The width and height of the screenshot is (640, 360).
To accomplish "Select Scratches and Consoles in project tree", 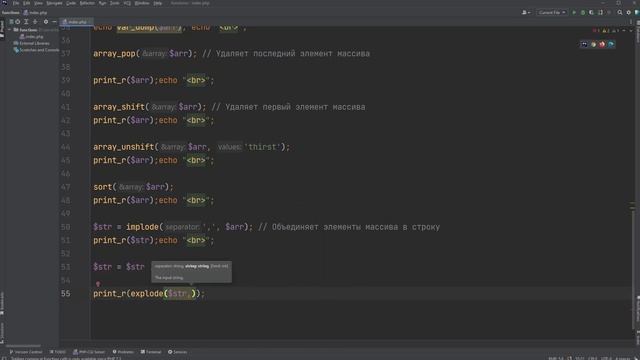I will [37, 50].
